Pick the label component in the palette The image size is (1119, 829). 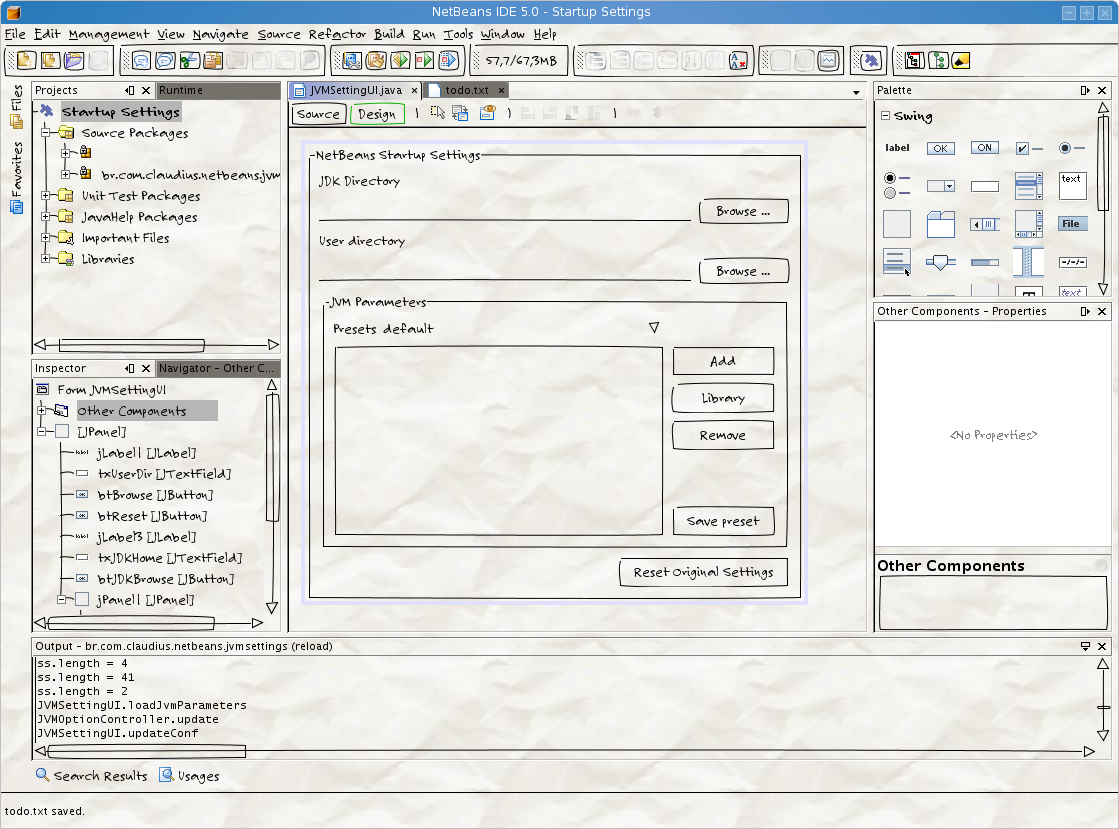(897, 148)
